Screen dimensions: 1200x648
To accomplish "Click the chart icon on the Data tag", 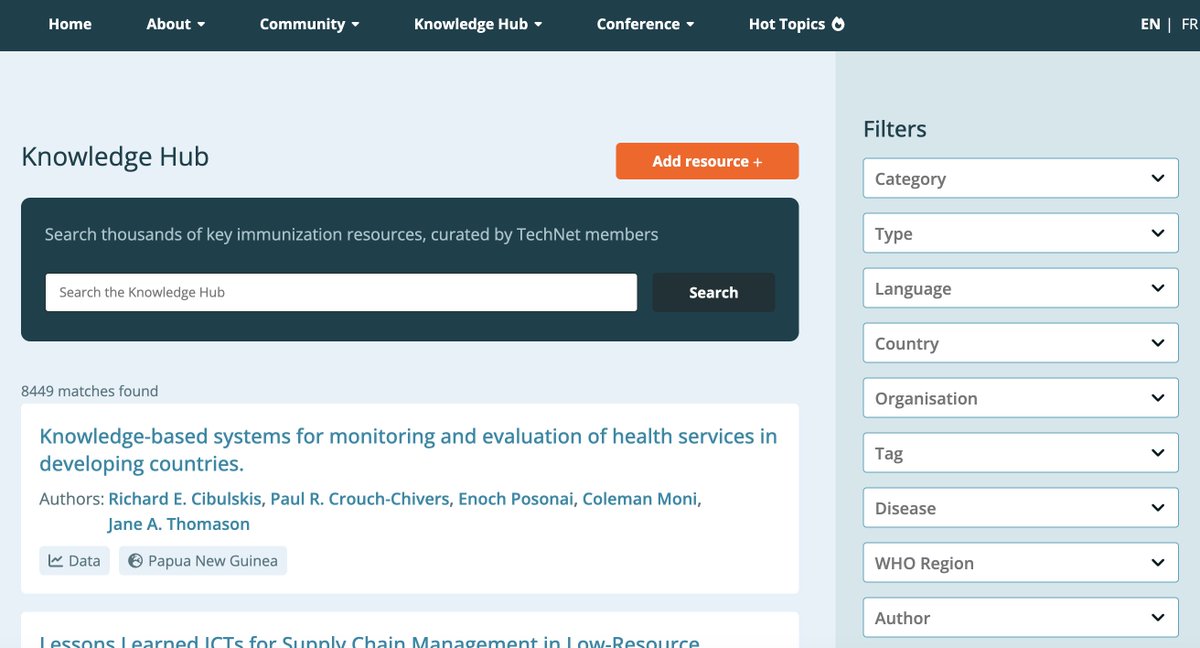I will (x=56, y=561).
